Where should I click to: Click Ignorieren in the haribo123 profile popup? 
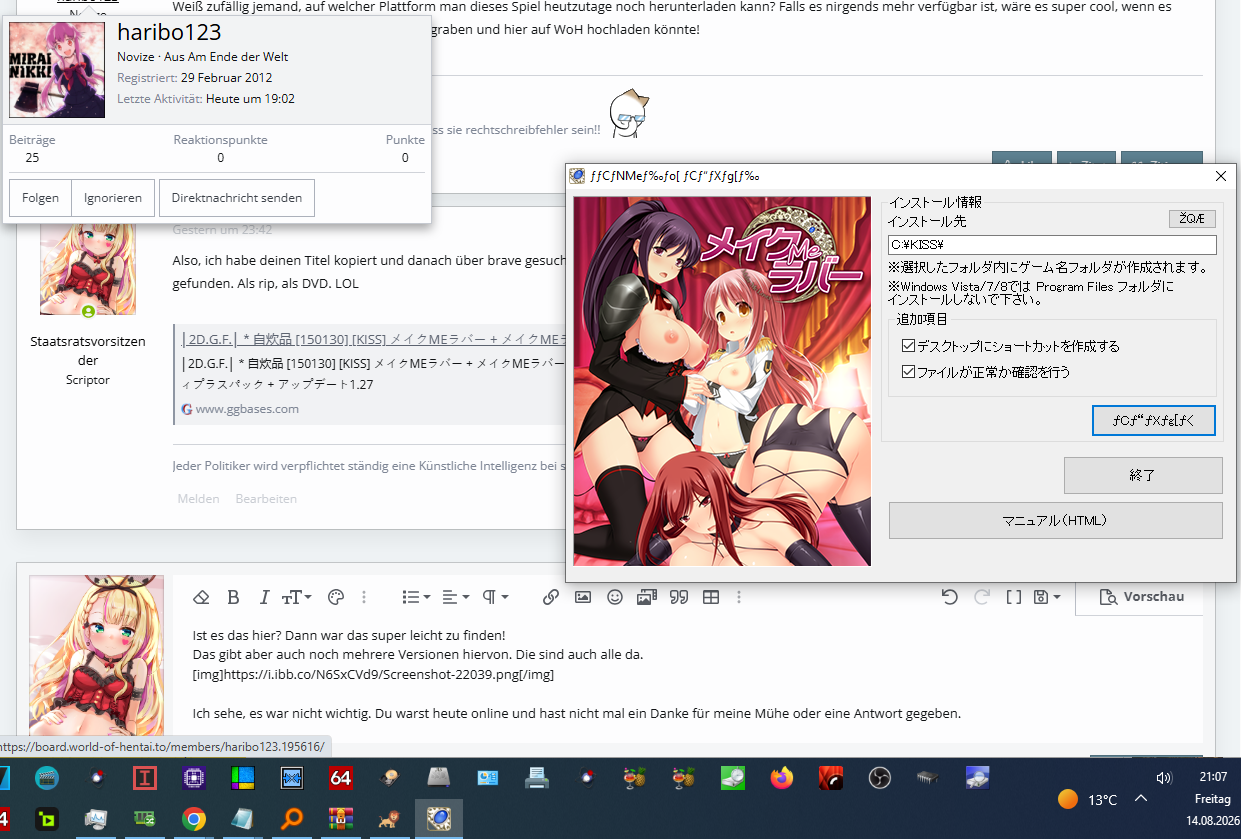tap(113, 198)
